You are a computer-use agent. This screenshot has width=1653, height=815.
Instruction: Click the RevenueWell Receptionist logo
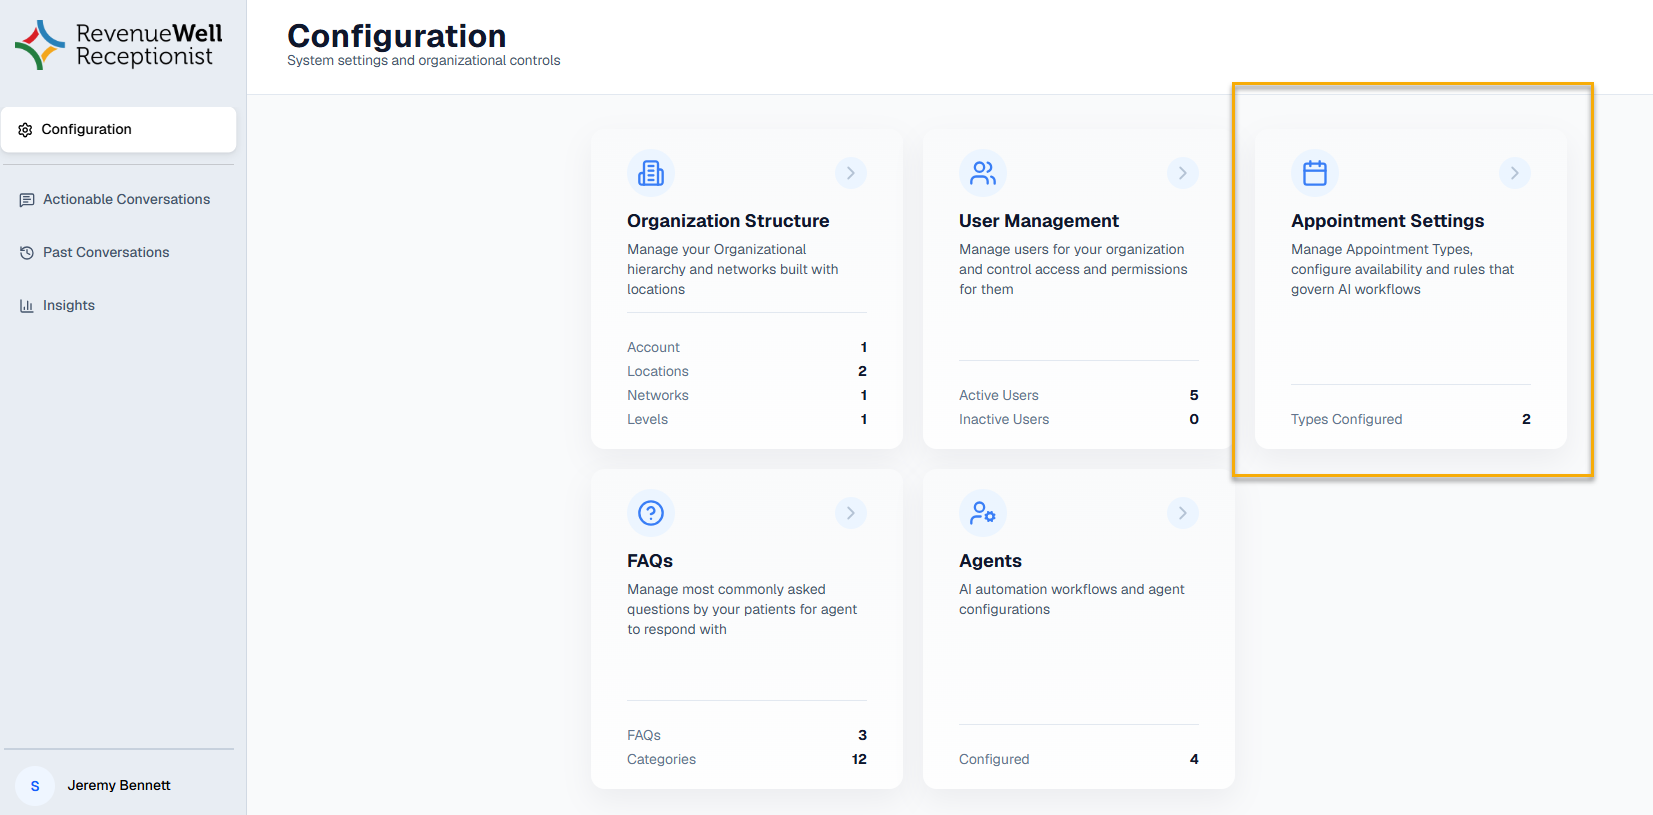(119, 45)
